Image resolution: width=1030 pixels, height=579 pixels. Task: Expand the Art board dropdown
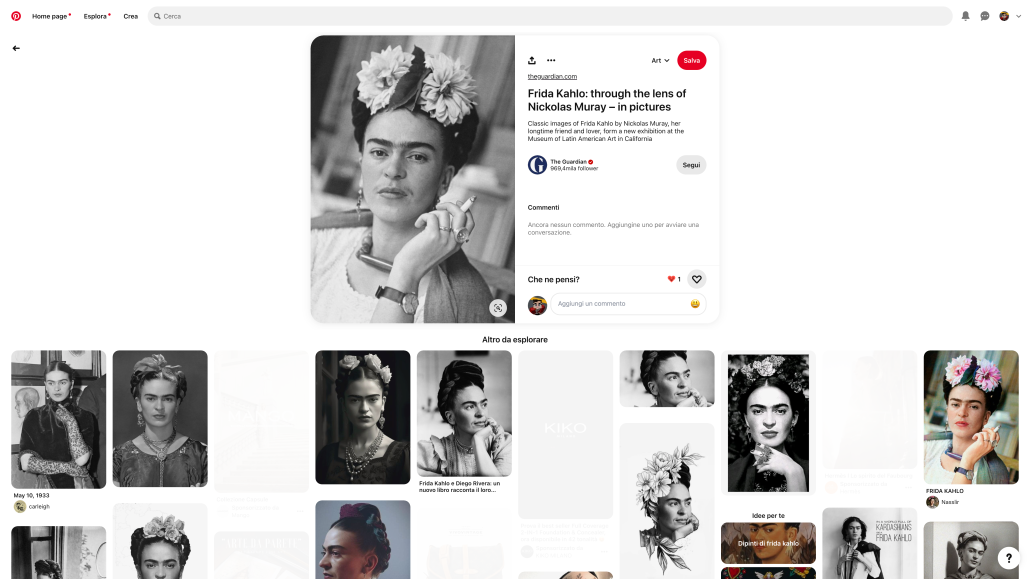pos(660,60)
